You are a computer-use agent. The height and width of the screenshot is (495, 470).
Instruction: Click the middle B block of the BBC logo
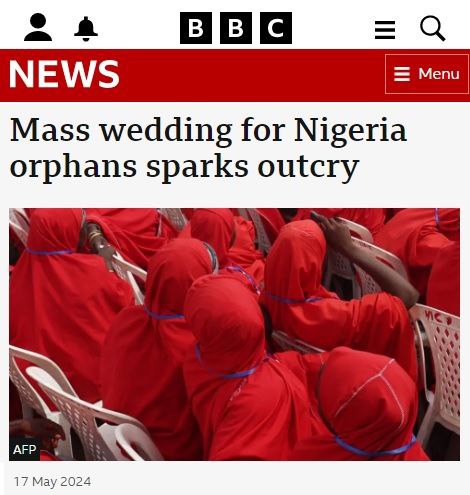pos(236,28)
